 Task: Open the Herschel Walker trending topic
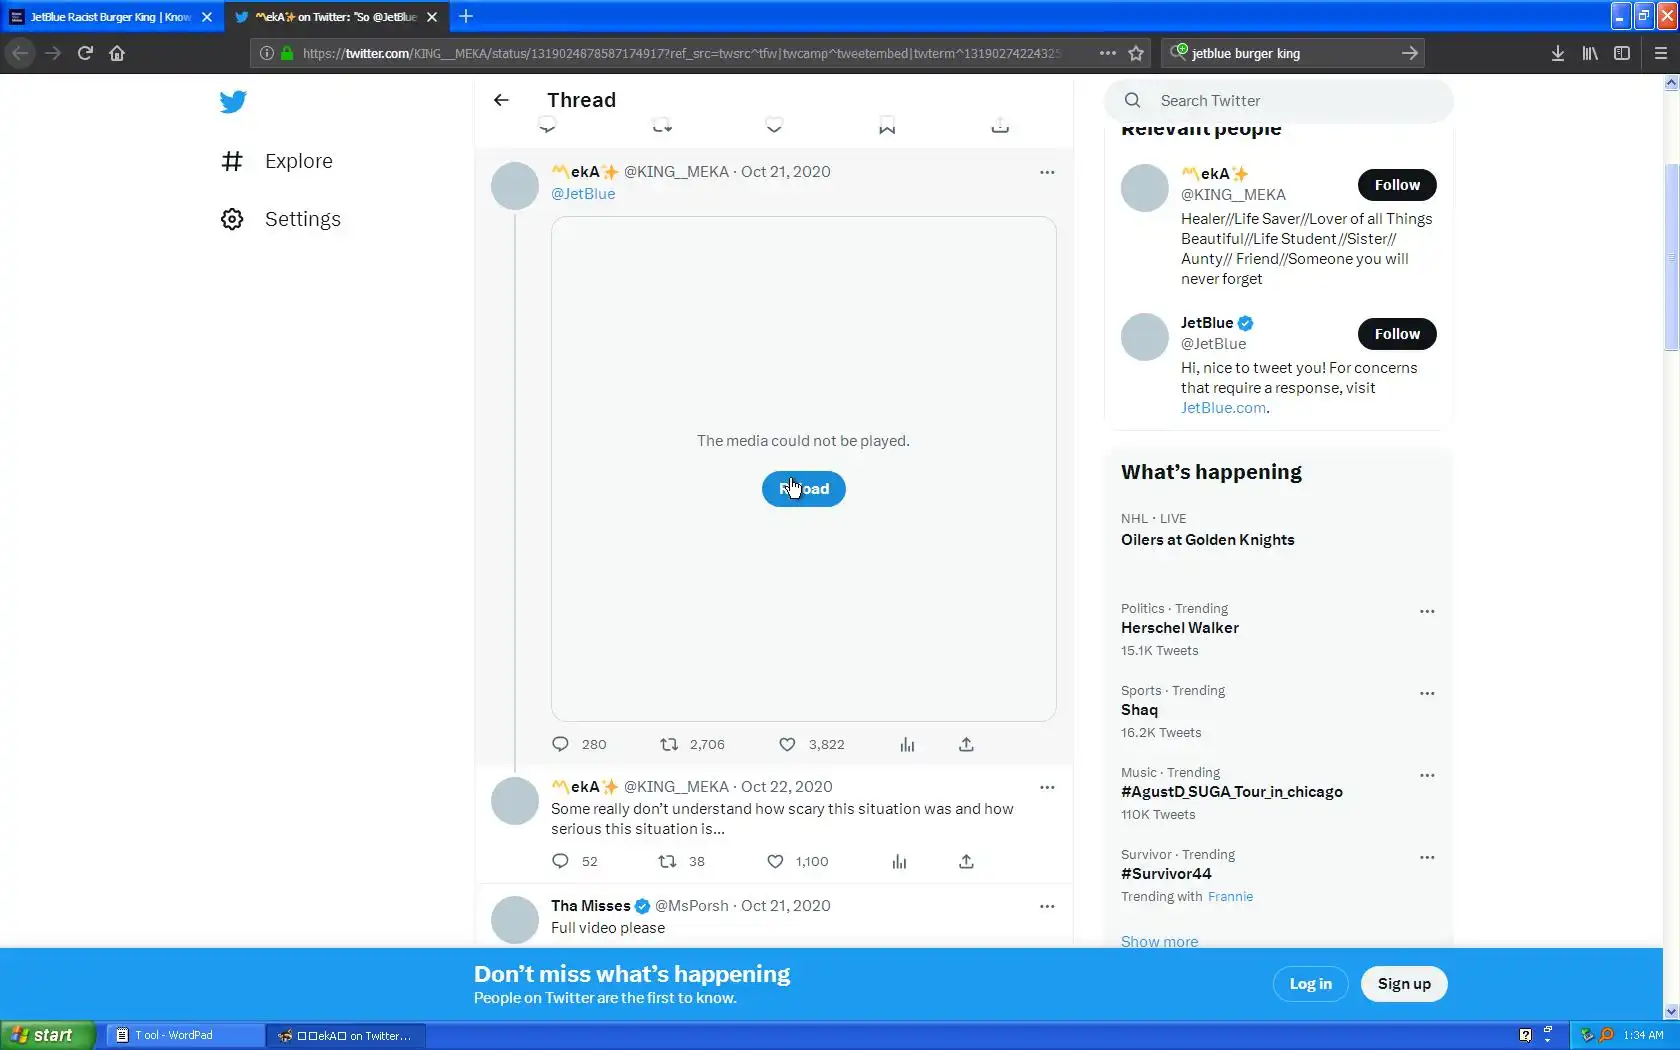[1180, 628]
